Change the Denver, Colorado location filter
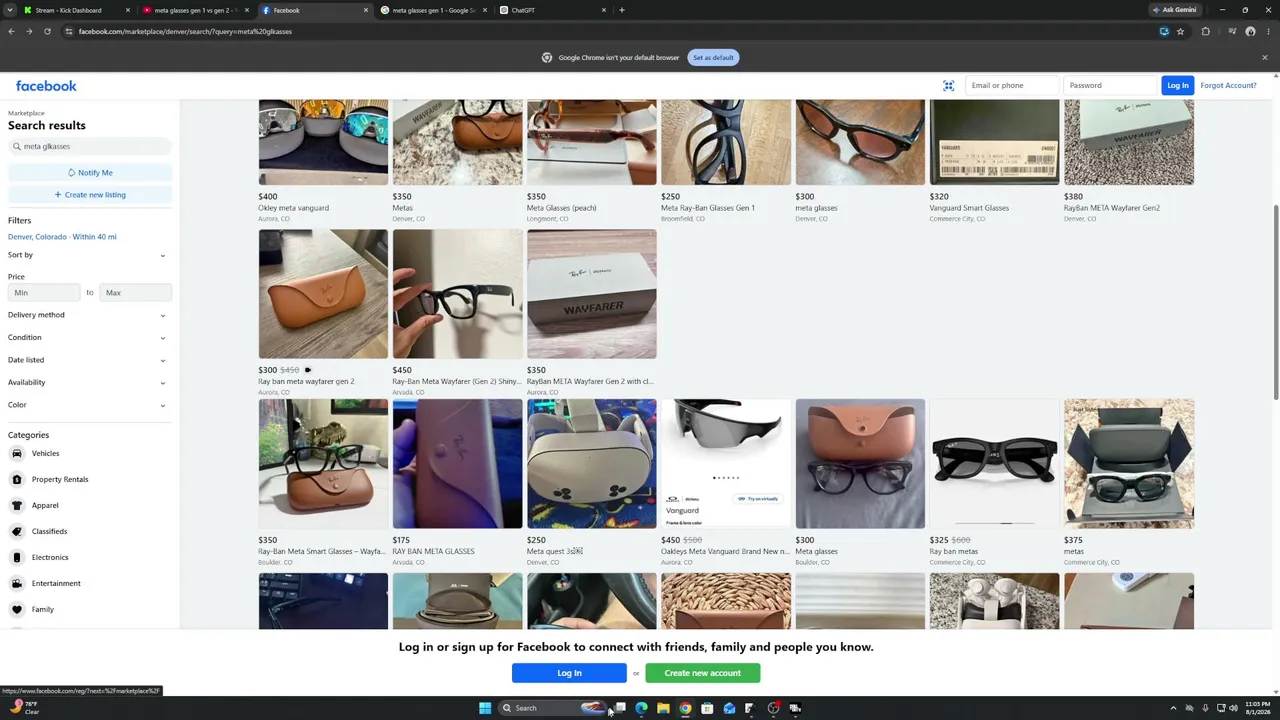The image size is (1280, 720). point(62,237)
